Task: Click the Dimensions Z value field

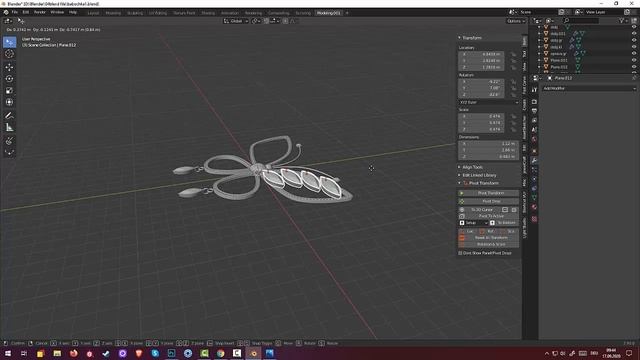Action: (x=489, y=156)
